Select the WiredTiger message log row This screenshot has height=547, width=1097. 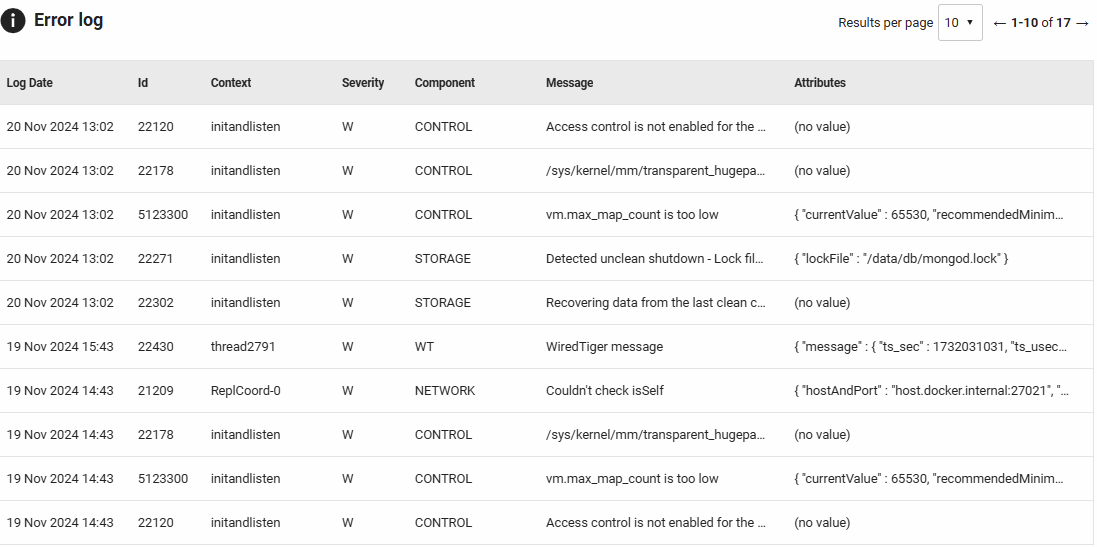click(604, 347)
